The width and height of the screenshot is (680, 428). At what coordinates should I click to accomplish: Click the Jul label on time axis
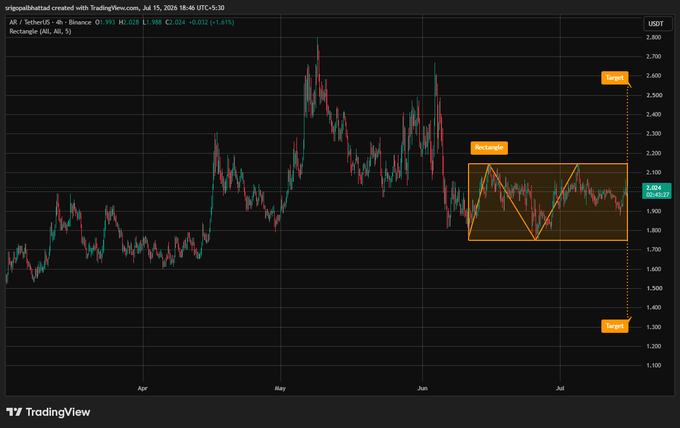(560, 388)
